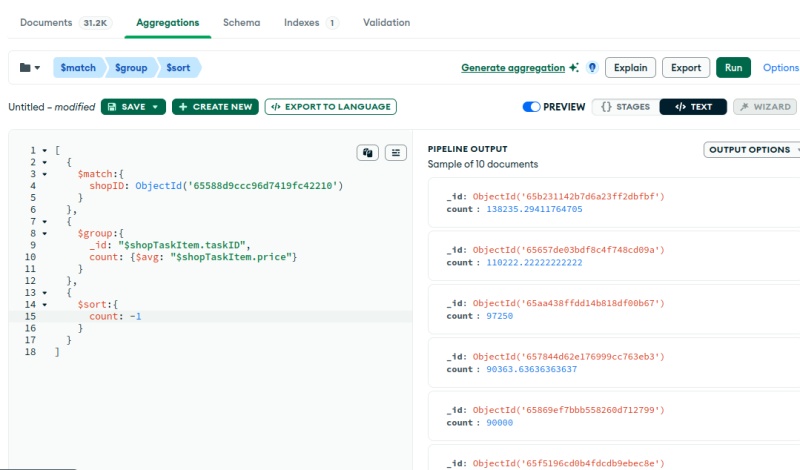Image resolution: width=800 pixels, height=470 pixels.
Task: Open the Wizard pipeline builder
Action: [764, 107]
